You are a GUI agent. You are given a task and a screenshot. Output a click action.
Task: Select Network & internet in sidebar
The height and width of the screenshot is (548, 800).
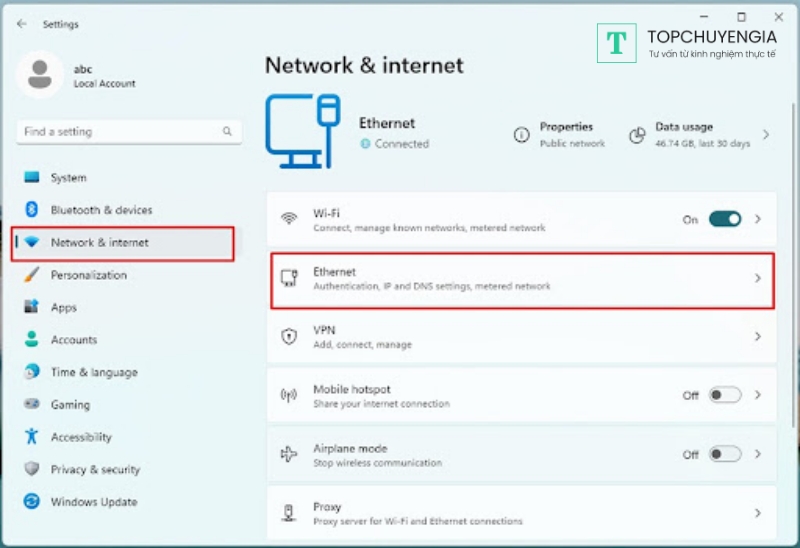[99, 243]
